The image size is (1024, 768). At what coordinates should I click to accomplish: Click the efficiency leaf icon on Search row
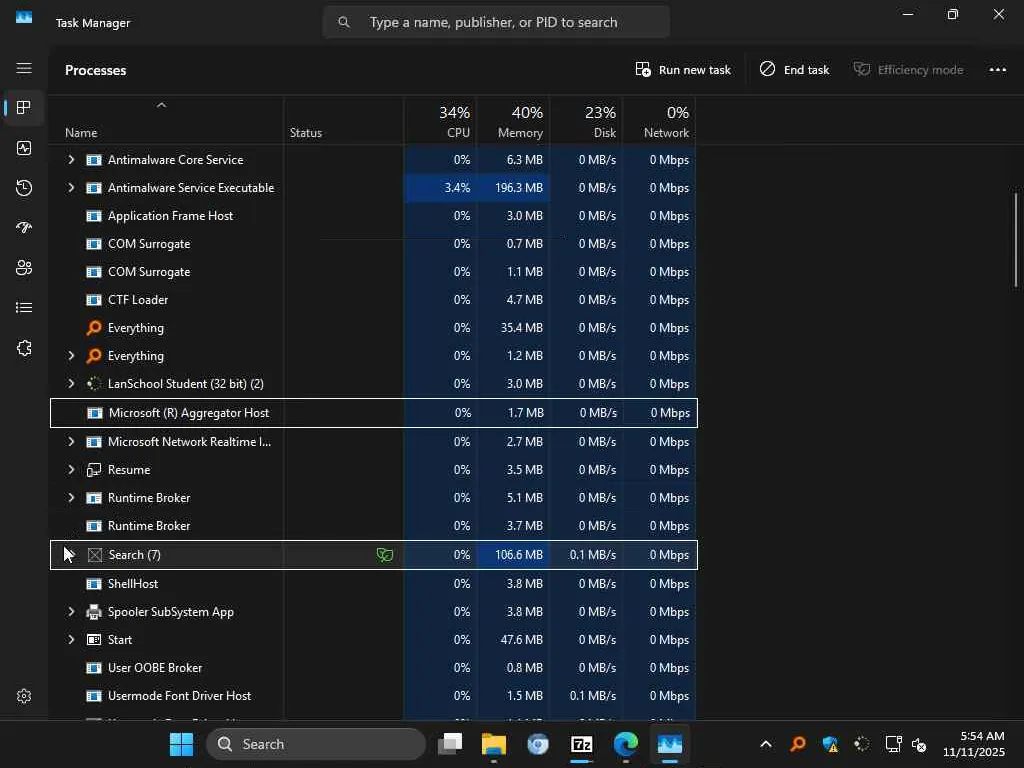[x=385, y=555]
